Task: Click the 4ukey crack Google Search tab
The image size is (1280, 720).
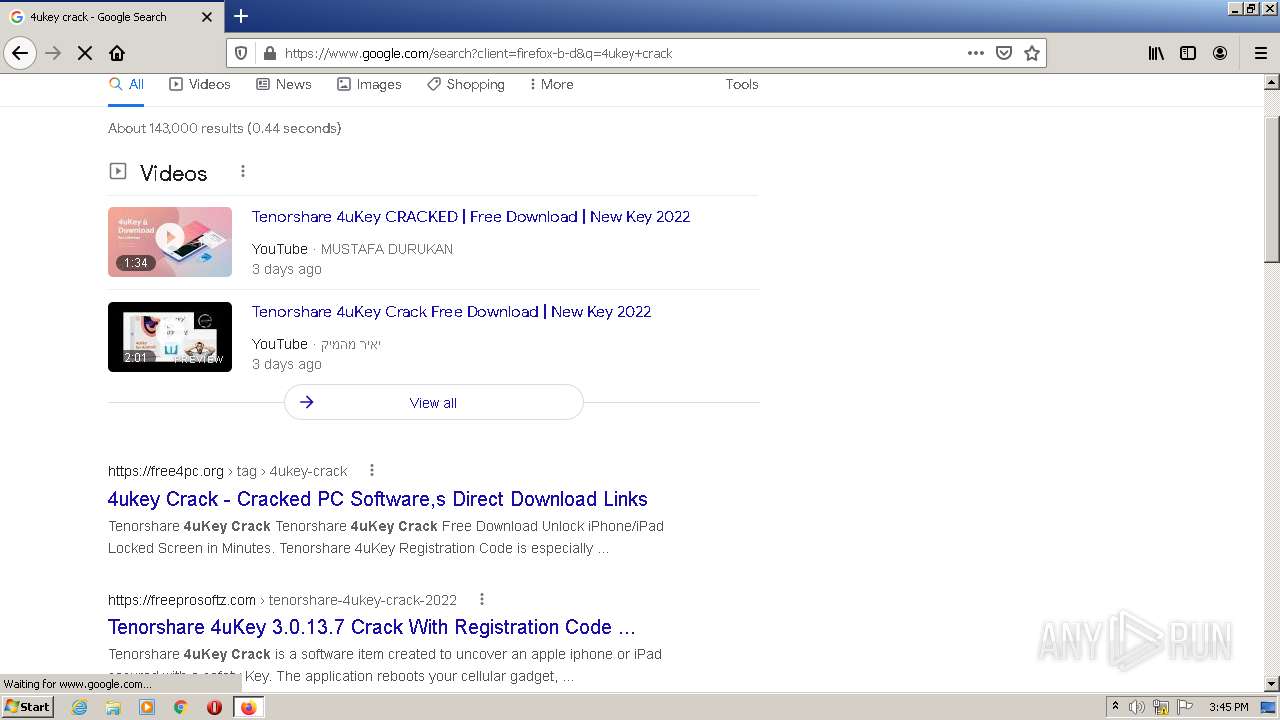Action: pos(111,17)
